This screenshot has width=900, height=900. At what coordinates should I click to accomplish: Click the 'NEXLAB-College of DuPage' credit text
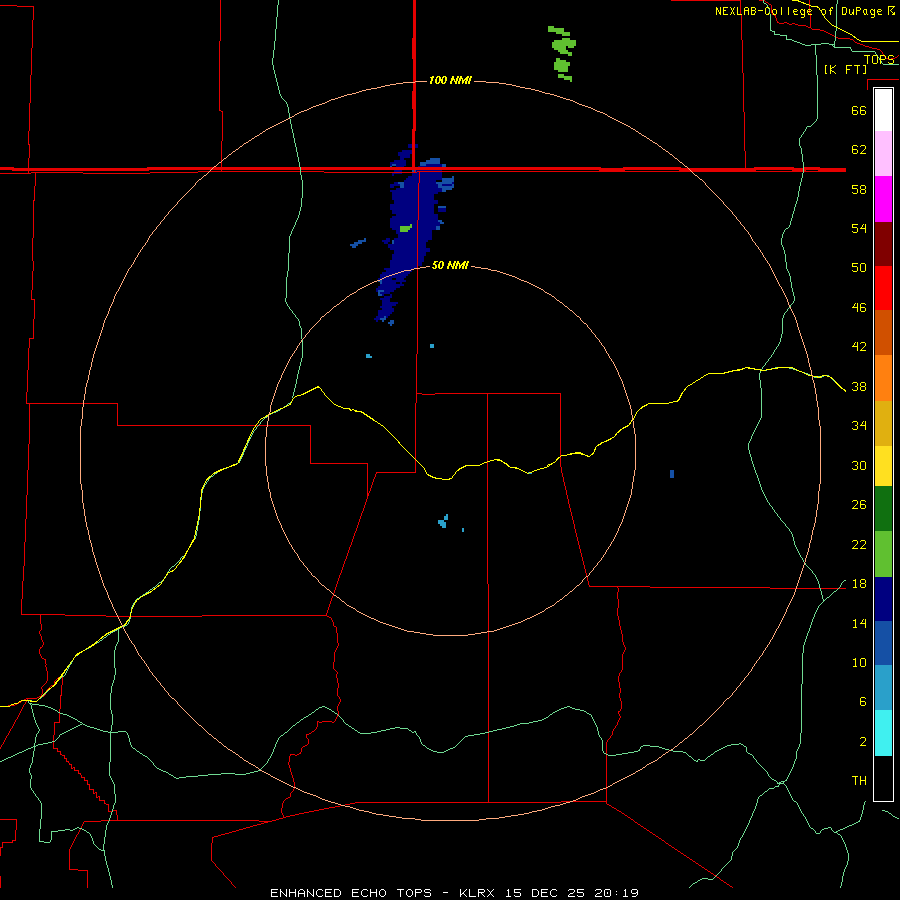798,11
